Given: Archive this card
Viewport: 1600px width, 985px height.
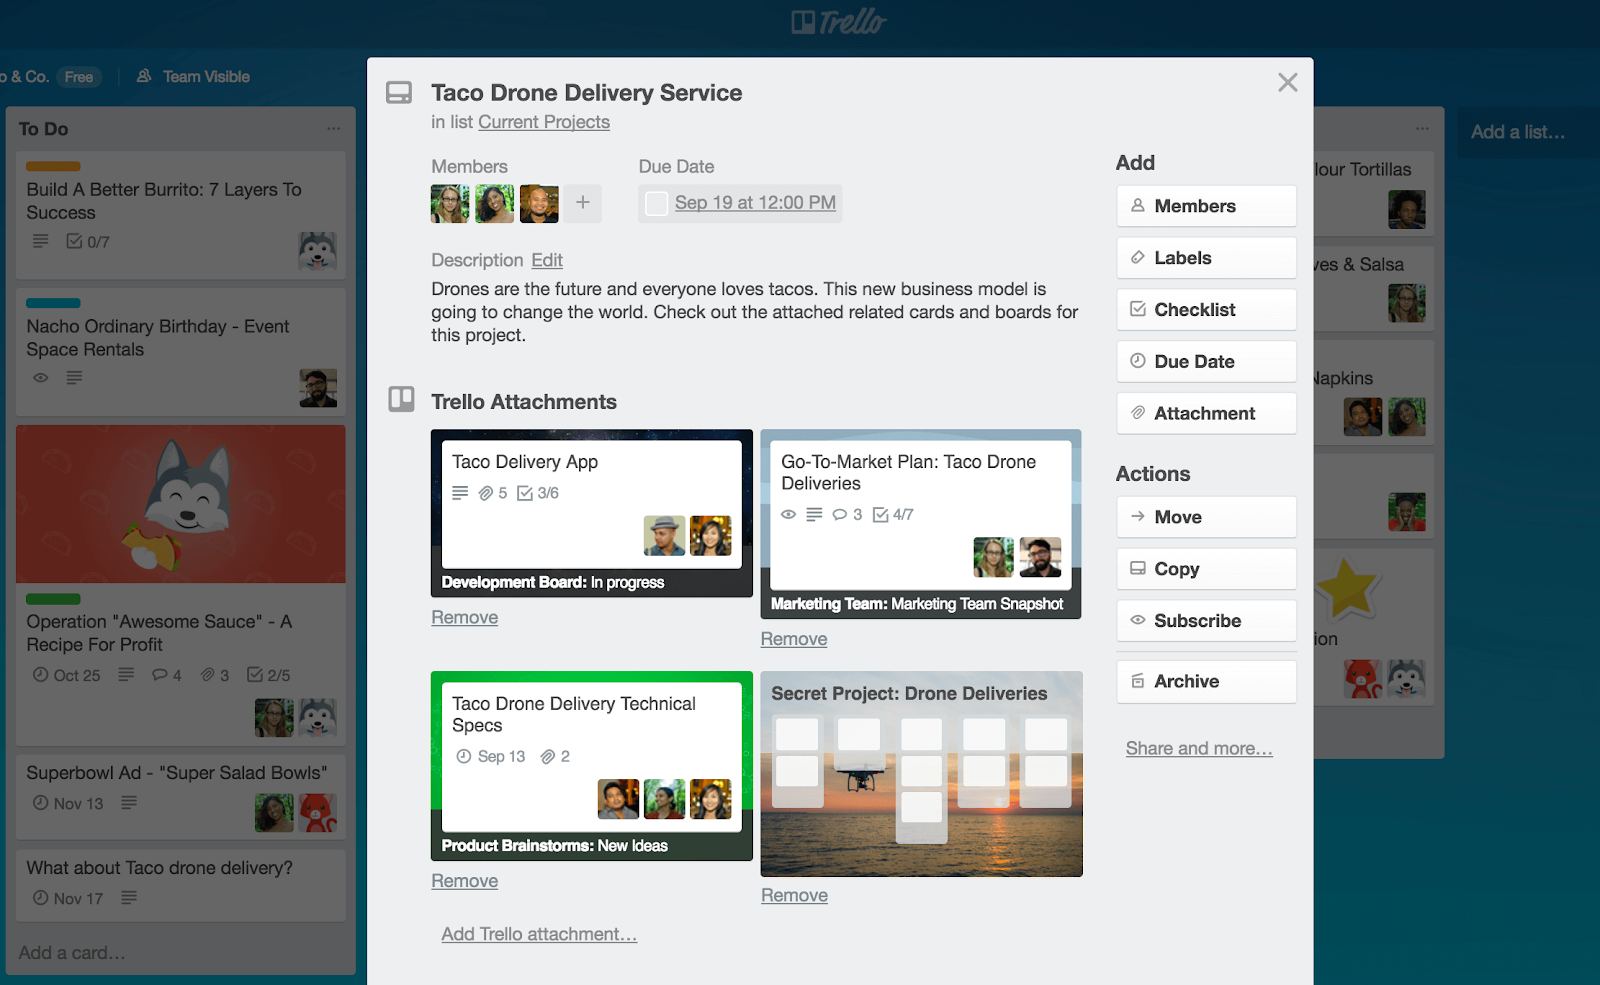Looking at the screenshot, I should tap(1206, 681).
